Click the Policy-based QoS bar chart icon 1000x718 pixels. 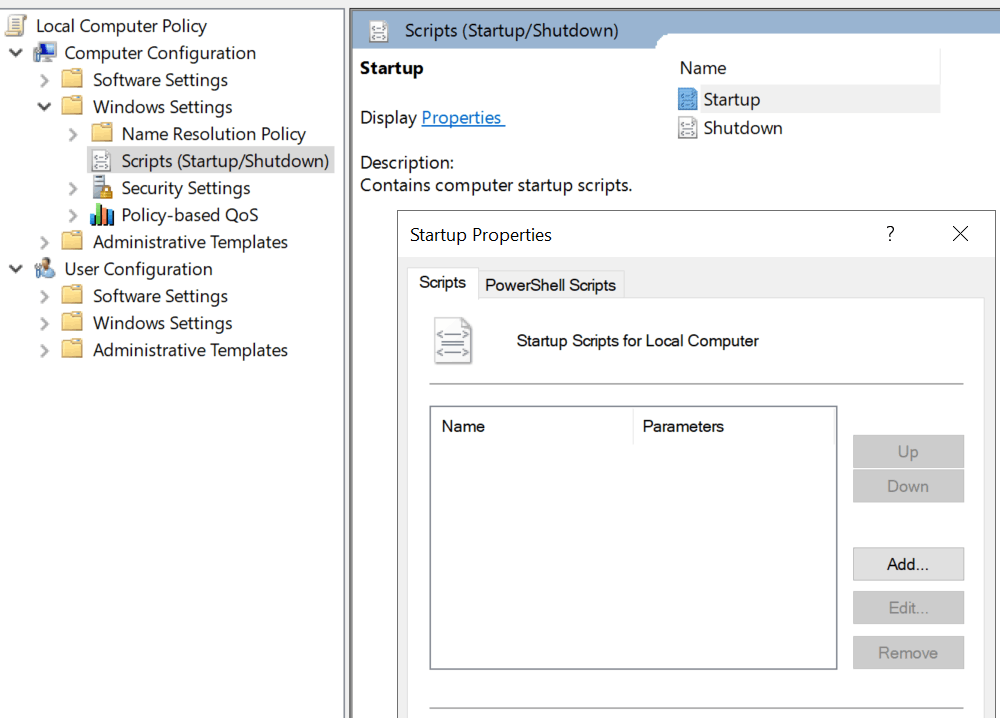(x=102, y=215)
